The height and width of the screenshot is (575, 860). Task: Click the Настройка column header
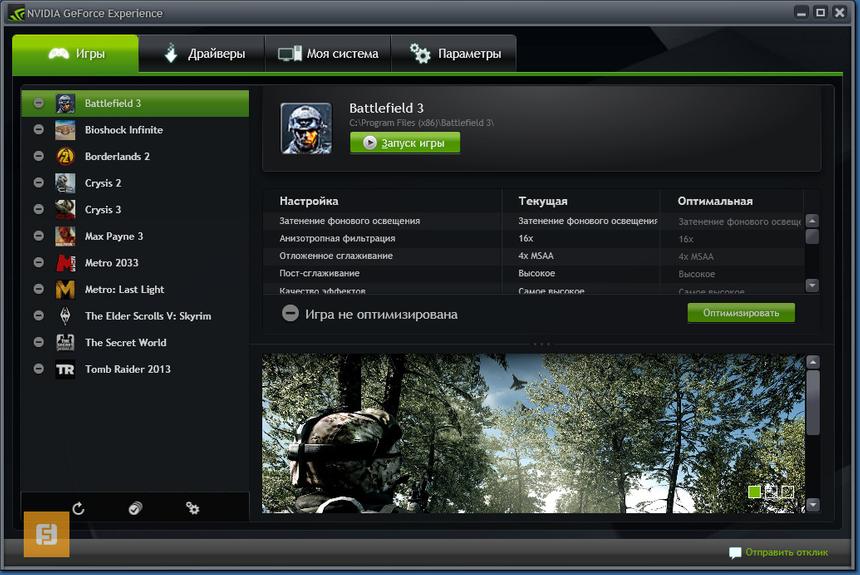(309, 201)
